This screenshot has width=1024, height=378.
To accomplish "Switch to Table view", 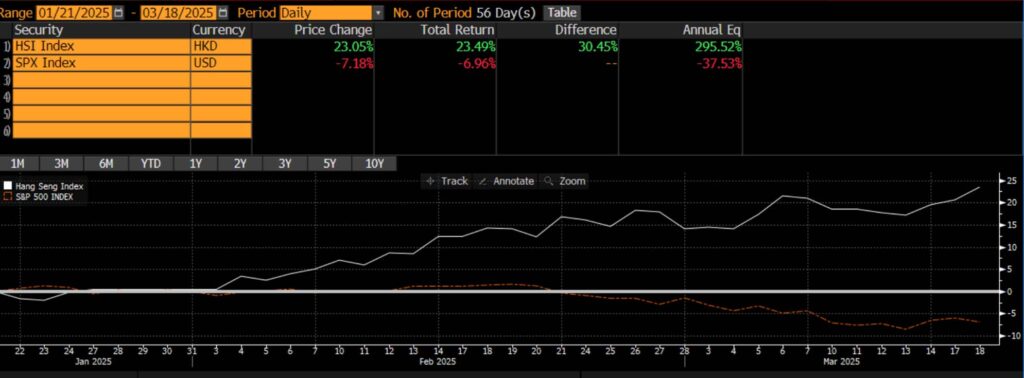I will click(x=561, y=12).
